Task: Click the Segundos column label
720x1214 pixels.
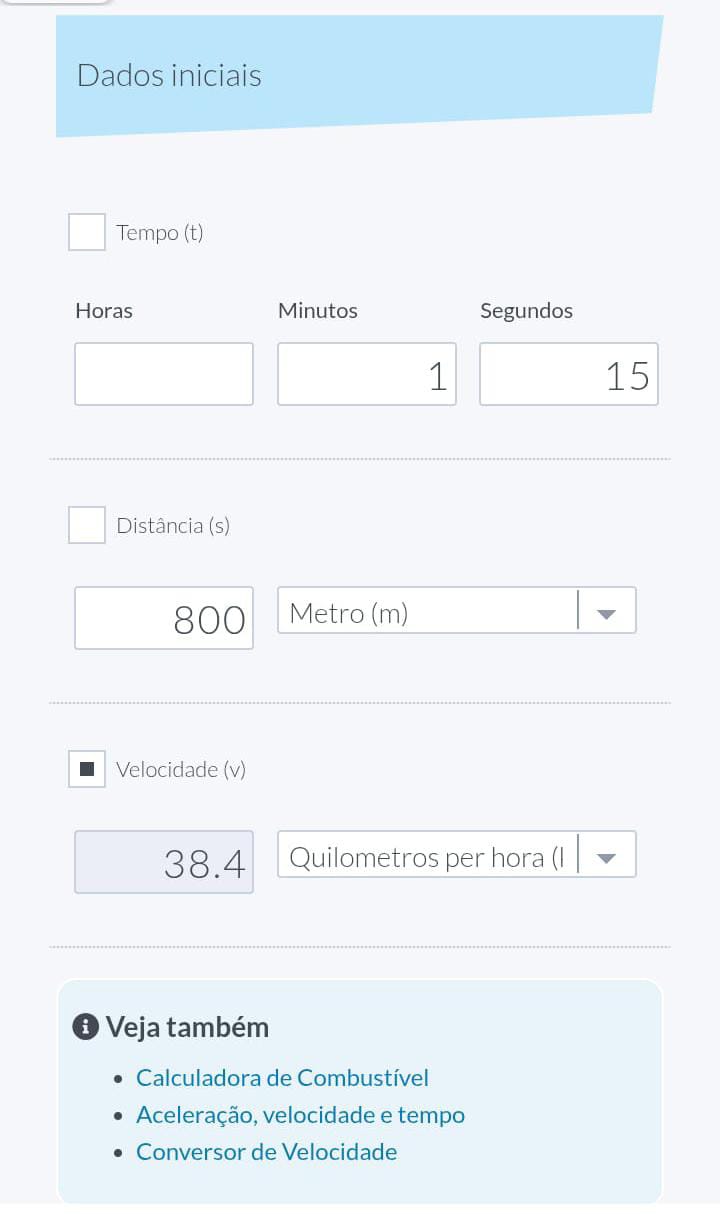Action: [x=526, y=311]
